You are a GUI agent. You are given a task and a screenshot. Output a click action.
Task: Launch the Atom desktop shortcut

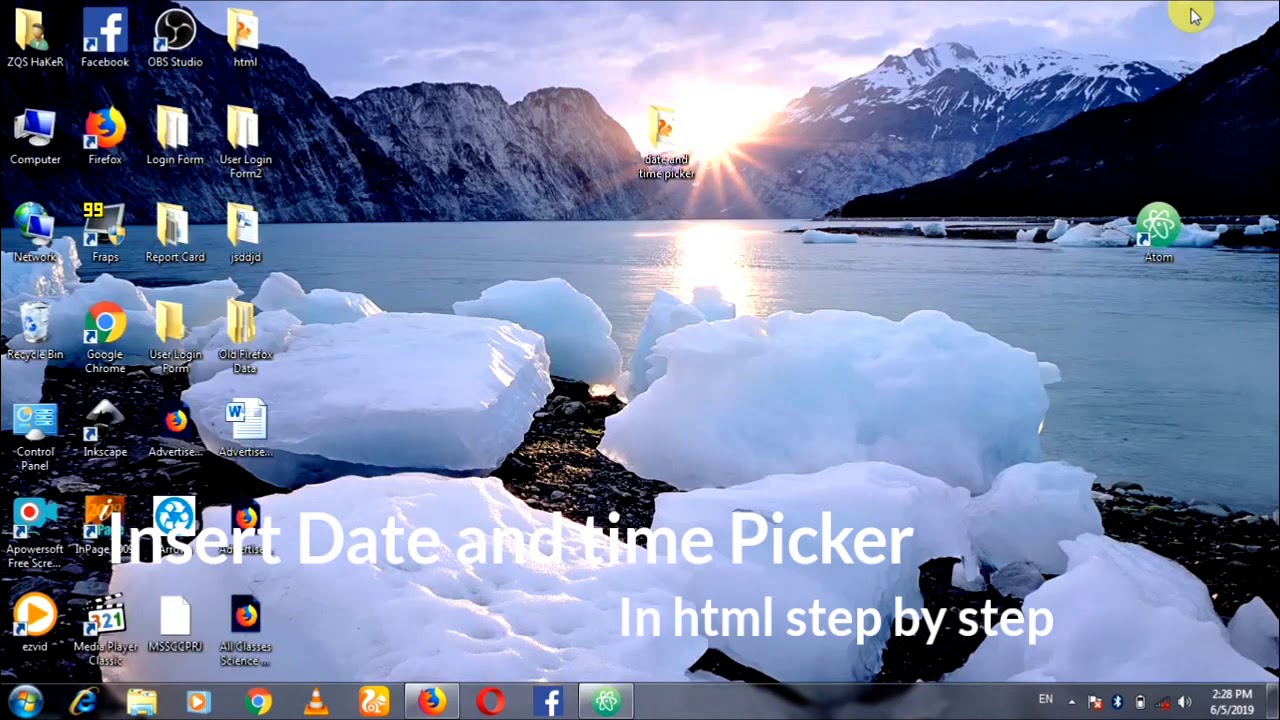1158,233
